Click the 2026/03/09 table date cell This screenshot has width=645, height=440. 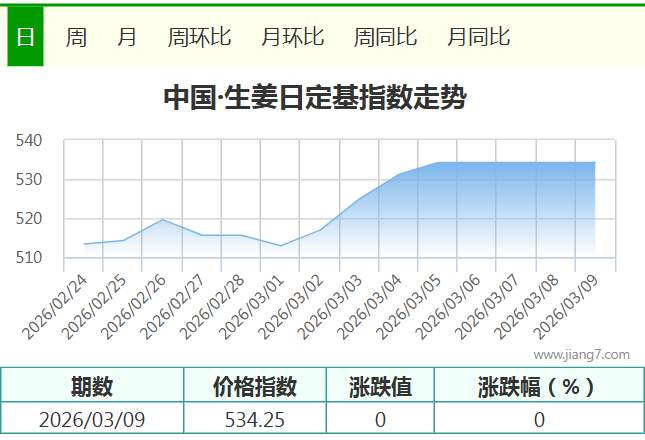92,419
